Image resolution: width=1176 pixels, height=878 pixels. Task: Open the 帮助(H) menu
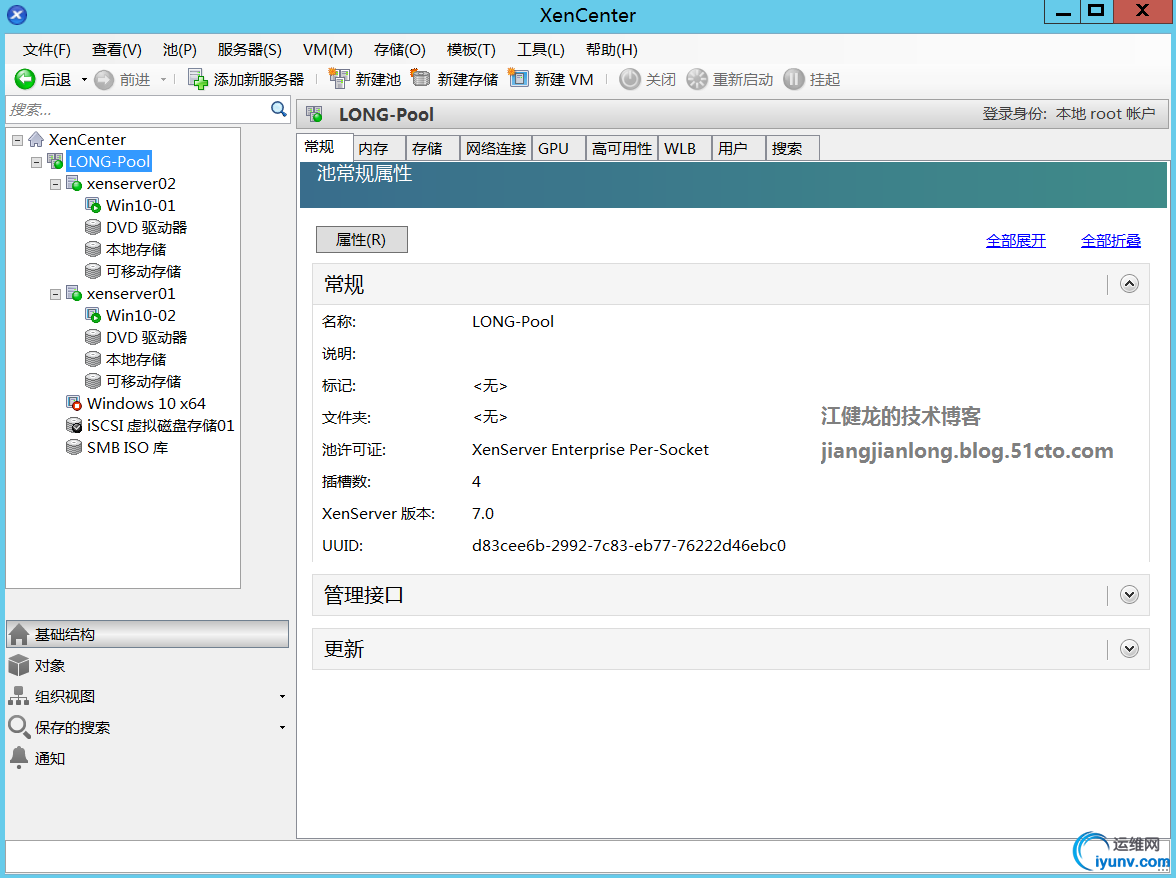[x=611, y=49]
